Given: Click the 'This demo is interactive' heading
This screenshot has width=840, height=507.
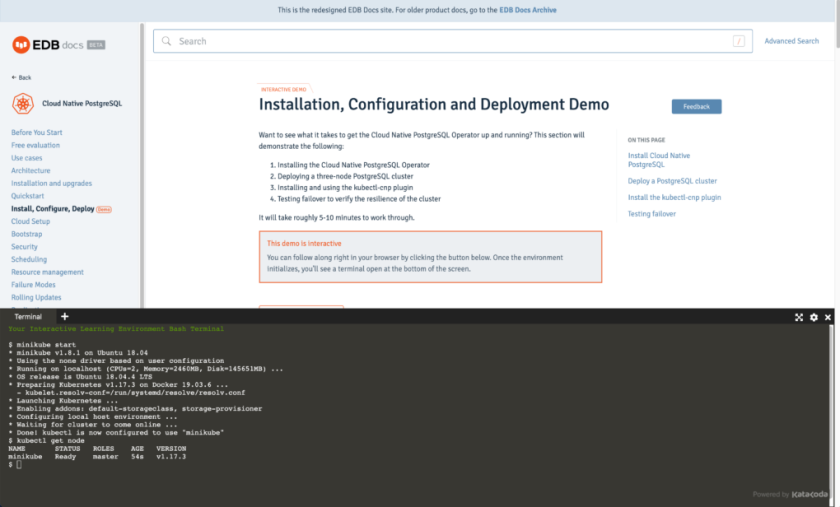Looking at the screenshot, I should [304, 243].
